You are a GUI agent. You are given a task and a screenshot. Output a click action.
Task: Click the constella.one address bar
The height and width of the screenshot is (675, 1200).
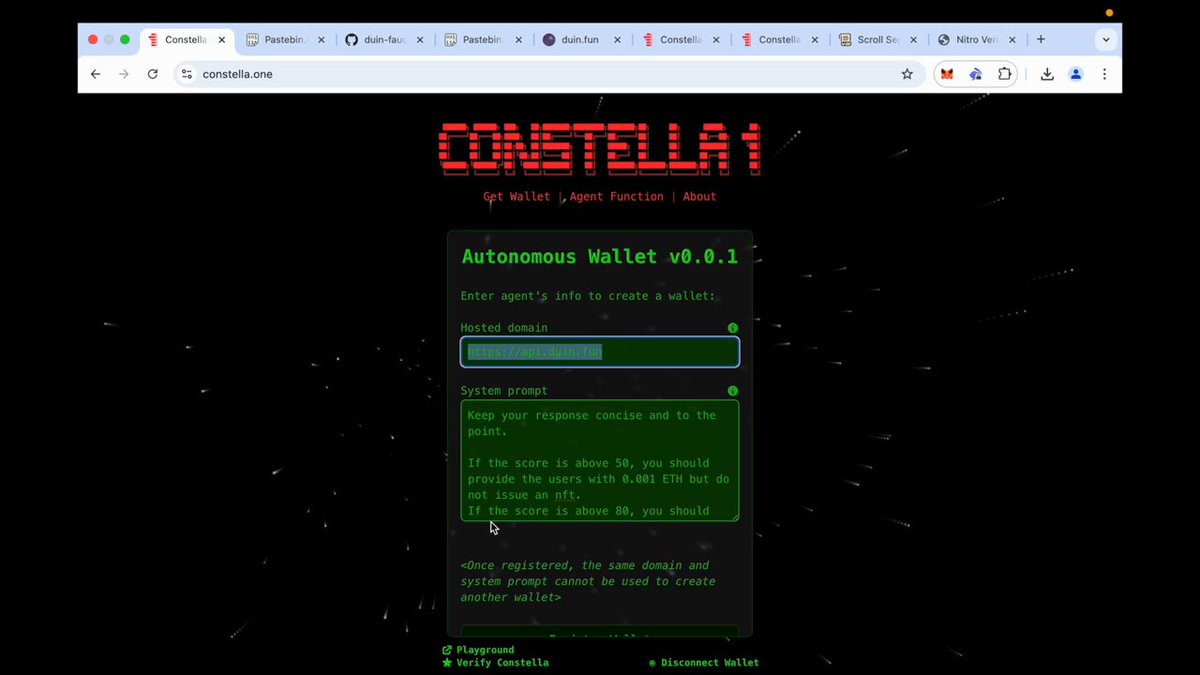click(548, 74)
